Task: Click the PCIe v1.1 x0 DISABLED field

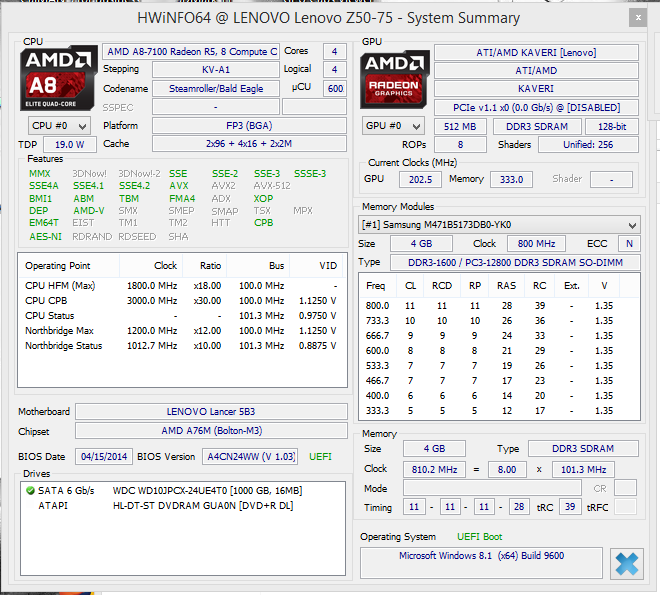Action: point(536,108)
